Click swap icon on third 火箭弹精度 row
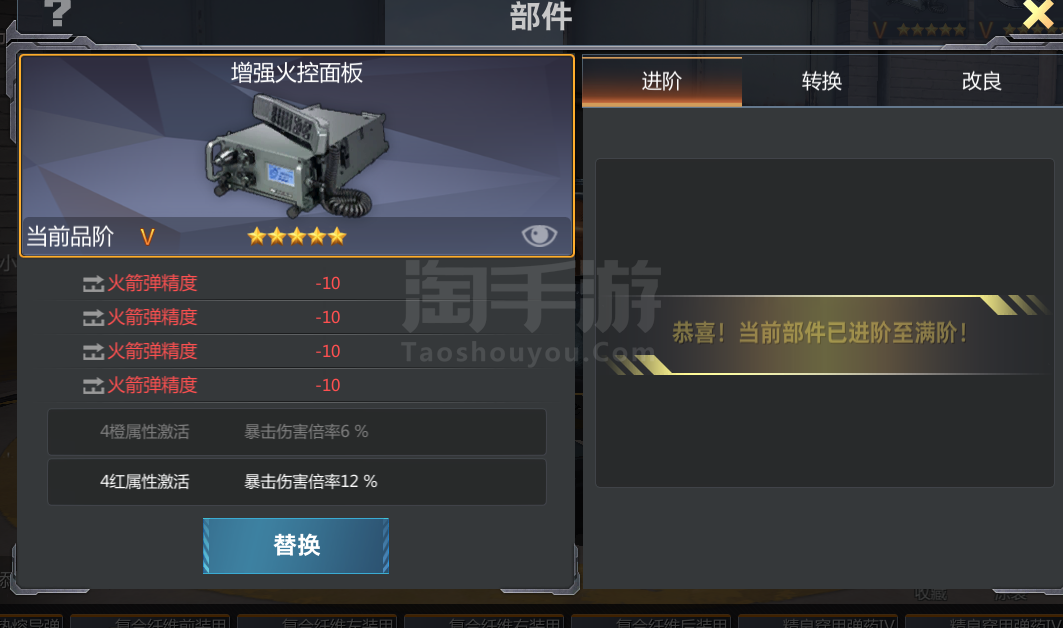Viewport: 1063px width, 628px height. click(x=93, y=351)
